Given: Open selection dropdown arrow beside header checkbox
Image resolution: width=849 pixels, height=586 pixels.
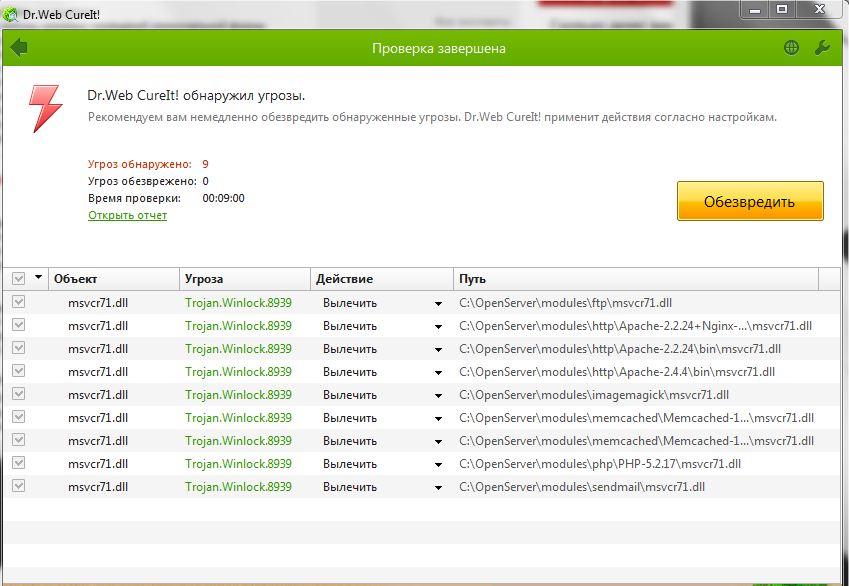Looking at the screenshot, I should pos(38,278).
